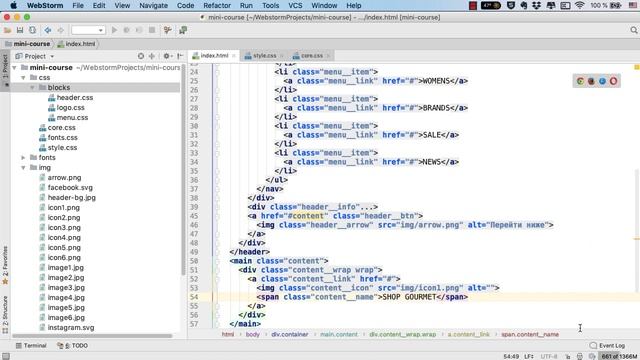This screenshot has height=360, width=640.
Task: Click the hide Project panel icon
Action: (180, 56)
